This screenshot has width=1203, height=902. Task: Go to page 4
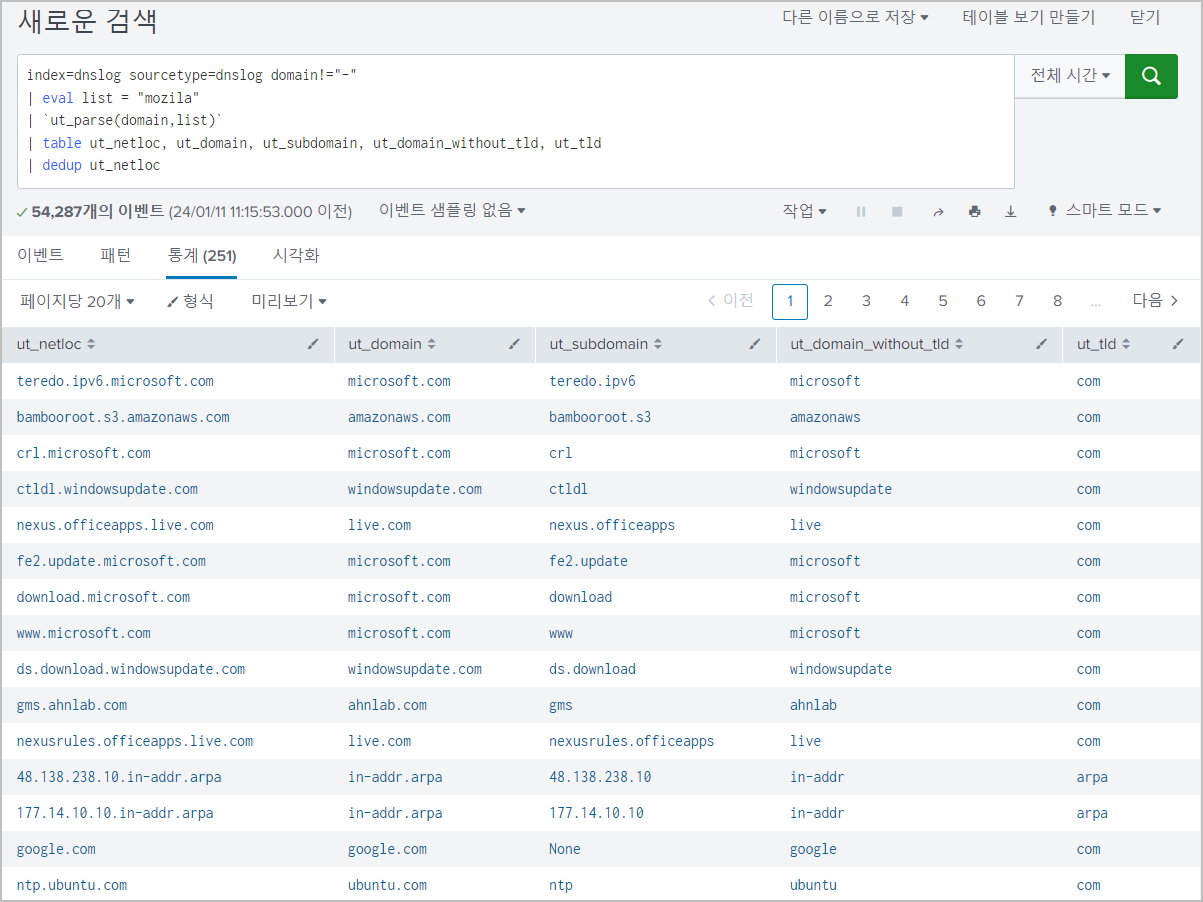[904, 301]
